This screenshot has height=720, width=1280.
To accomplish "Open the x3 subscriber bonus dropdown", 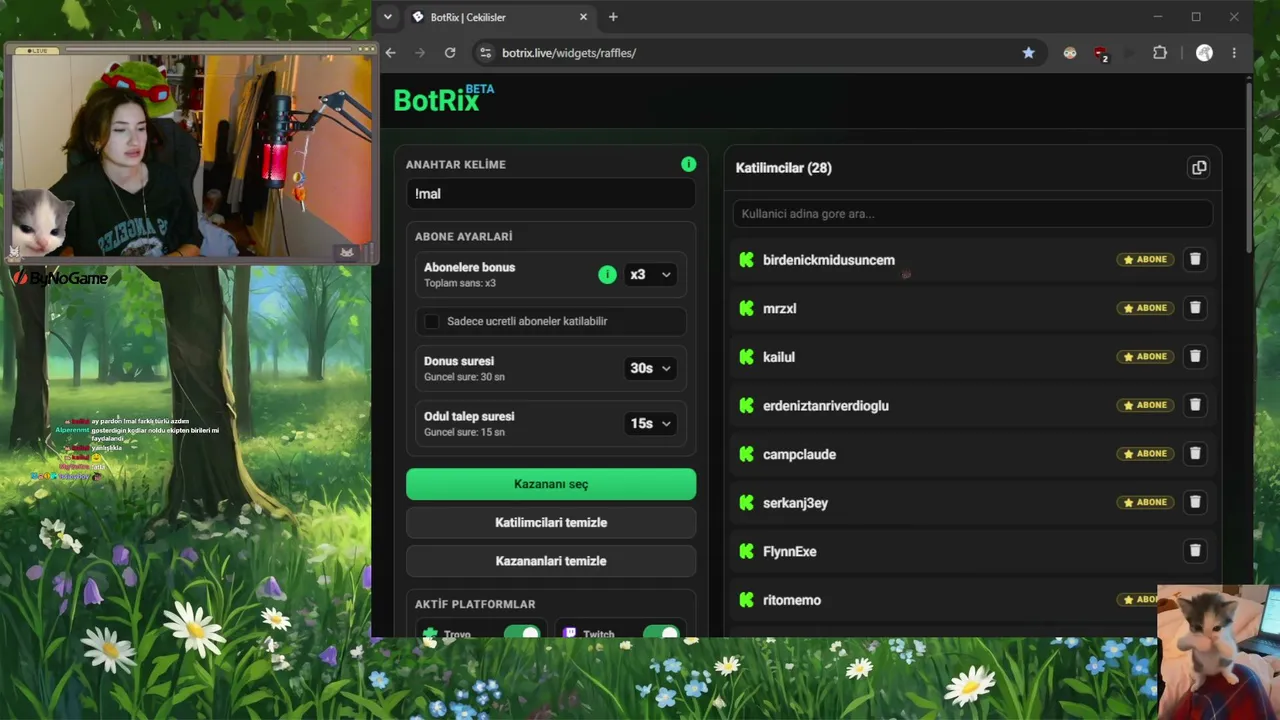I will (650, 274).
